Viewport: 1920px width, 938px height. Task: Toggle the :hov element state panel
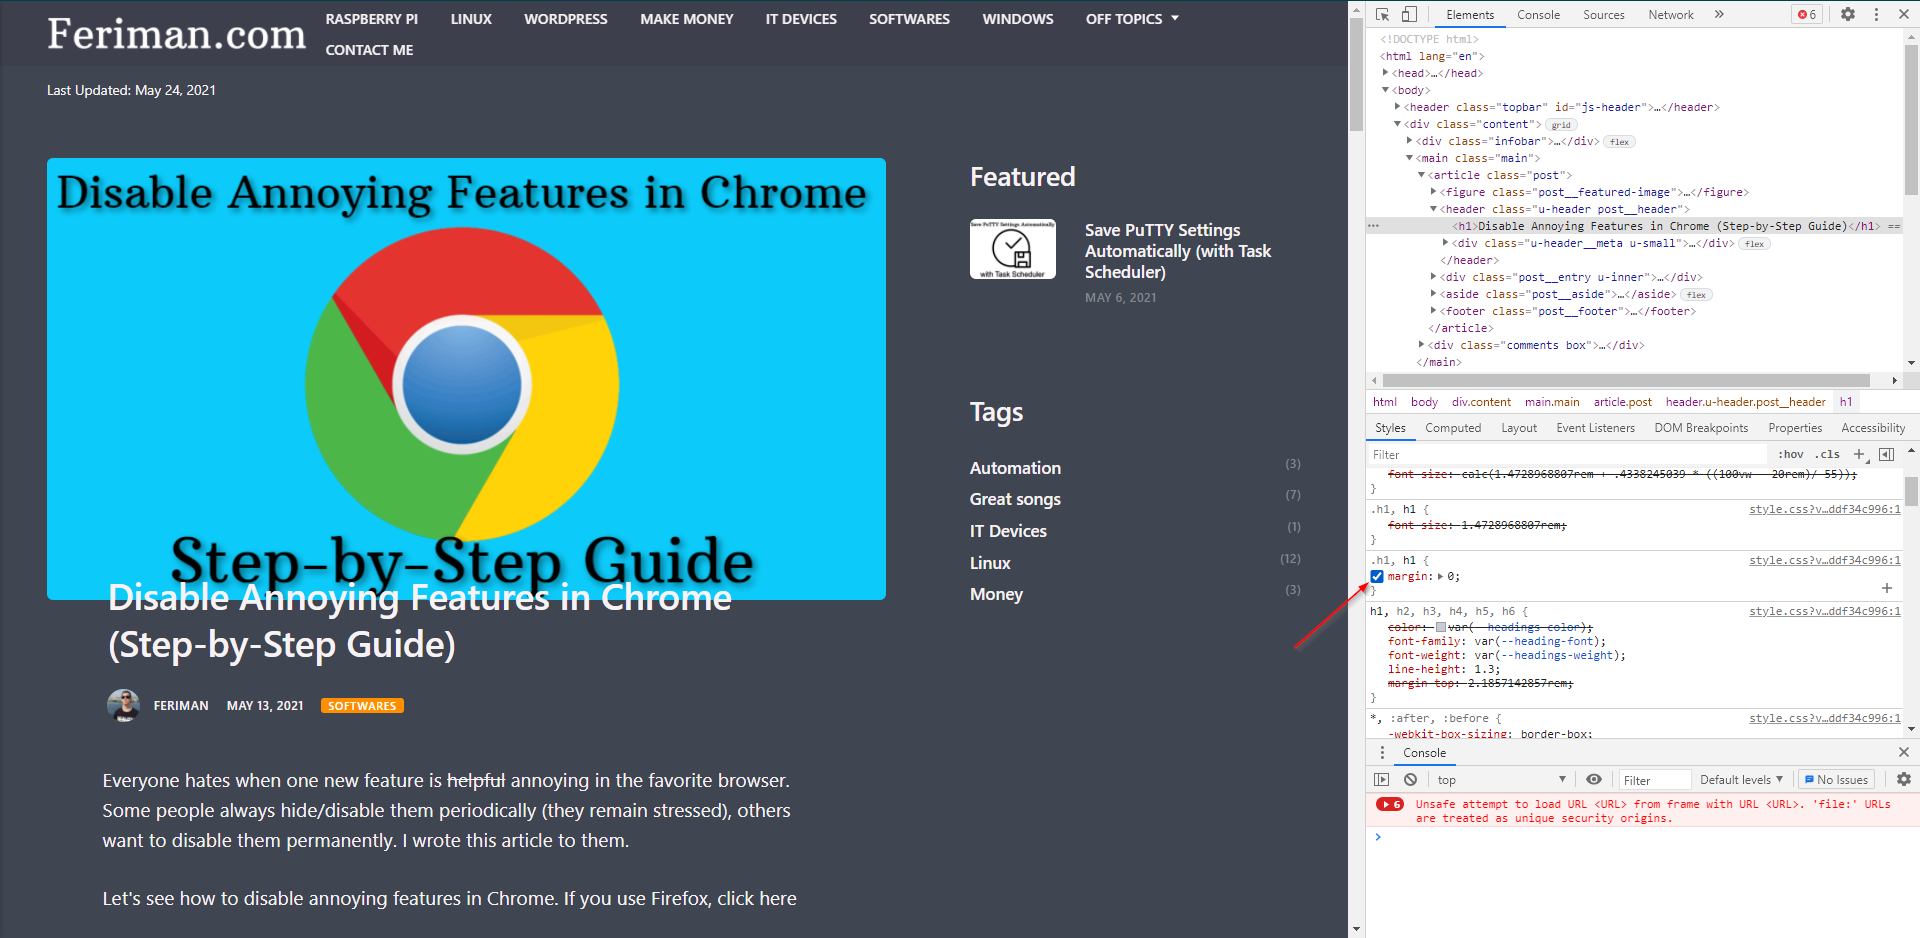[1791, 454]
